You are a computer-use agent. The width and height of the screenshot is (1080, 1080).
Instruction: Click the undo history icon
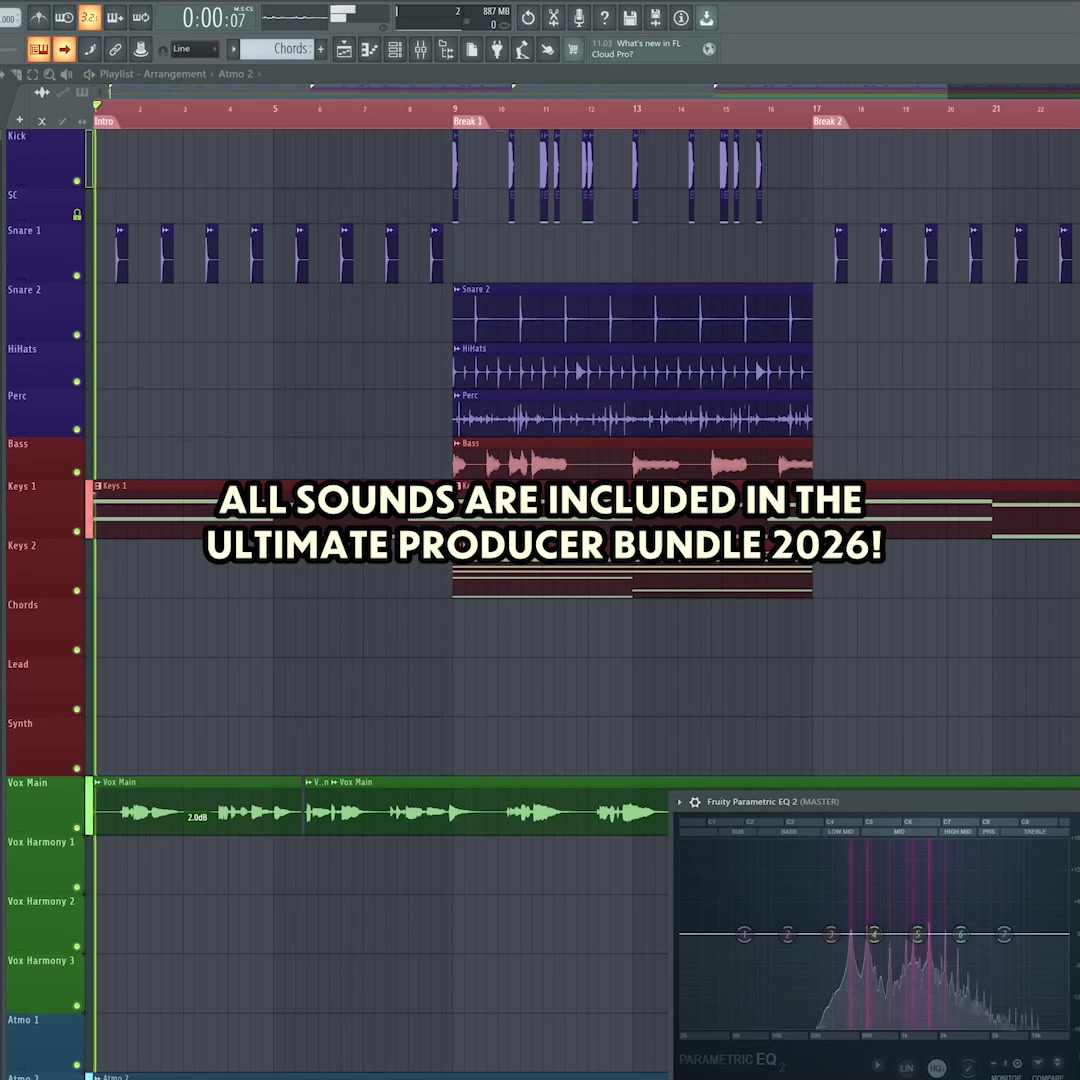pos(528,17)
